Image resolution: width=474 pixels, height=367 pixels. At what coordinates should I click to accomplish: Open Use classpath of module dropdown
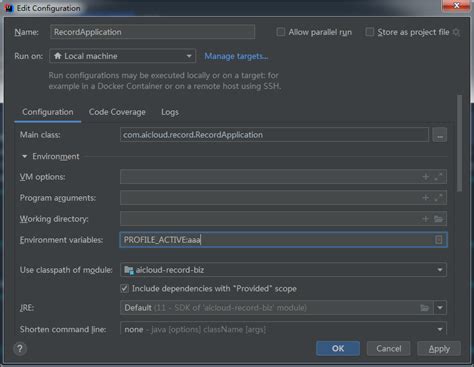(283, 270)
